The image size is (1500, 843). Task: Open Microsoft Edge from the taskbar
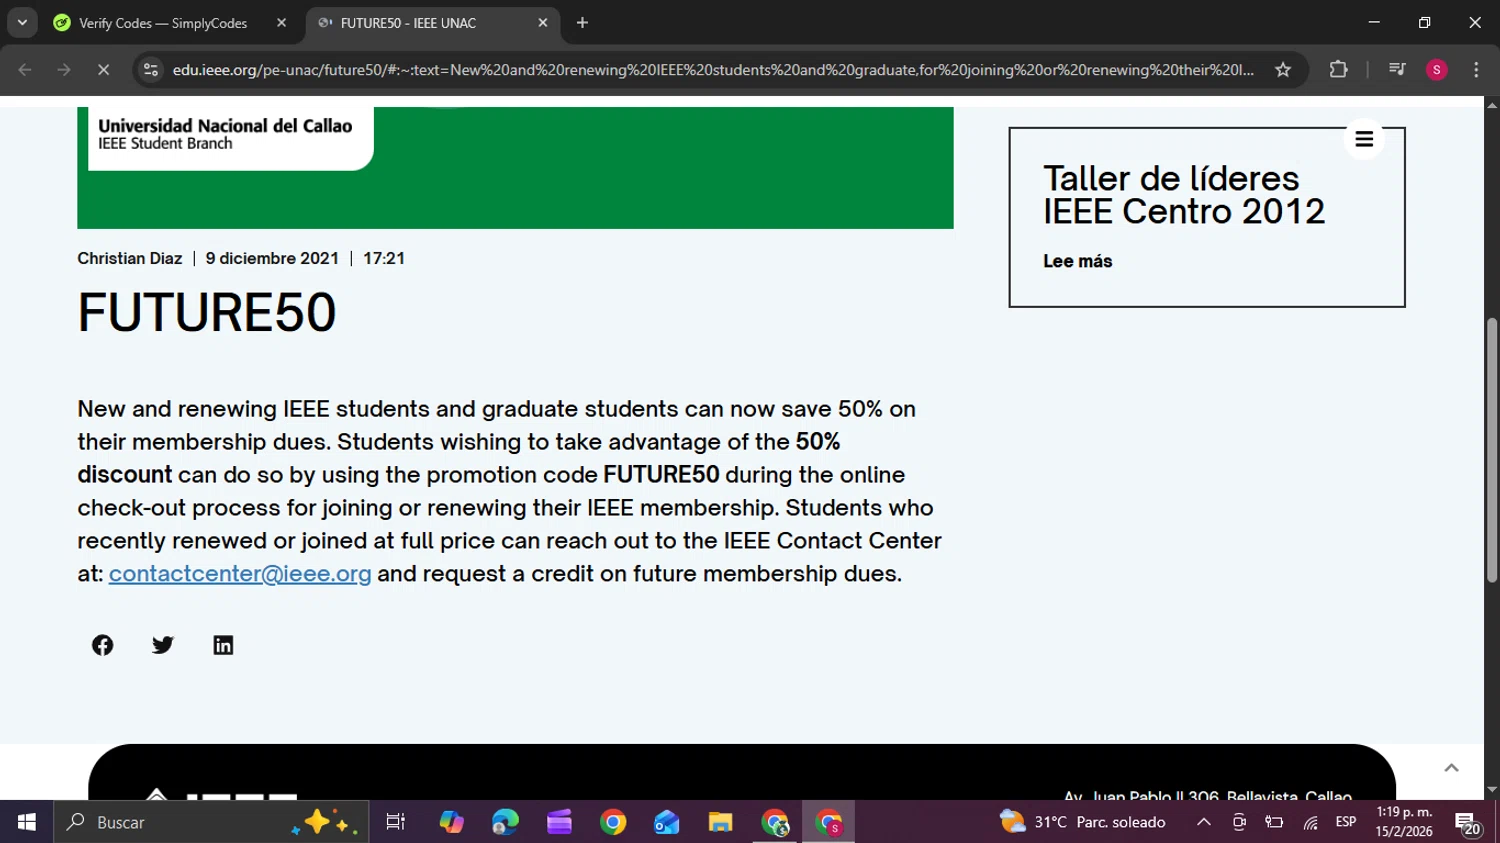point(506,822)
